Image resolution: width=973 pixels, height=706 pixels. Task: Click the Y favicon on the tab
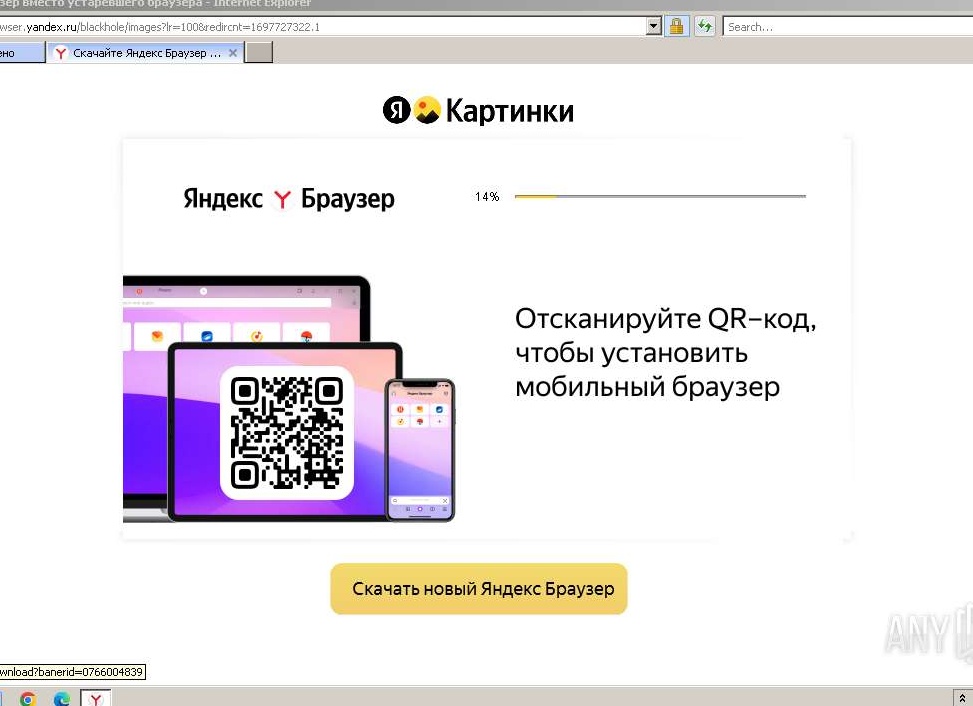[61, 53]
